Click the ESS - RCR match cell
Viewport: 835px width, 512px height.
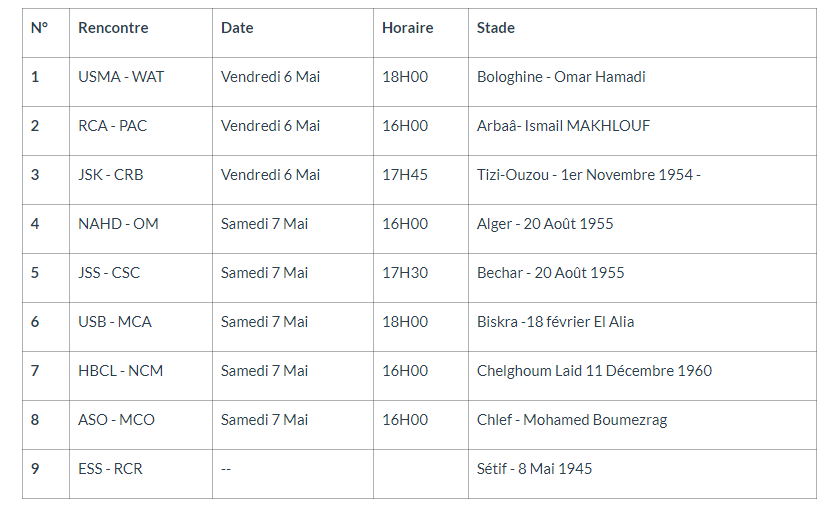click(110, 469)
